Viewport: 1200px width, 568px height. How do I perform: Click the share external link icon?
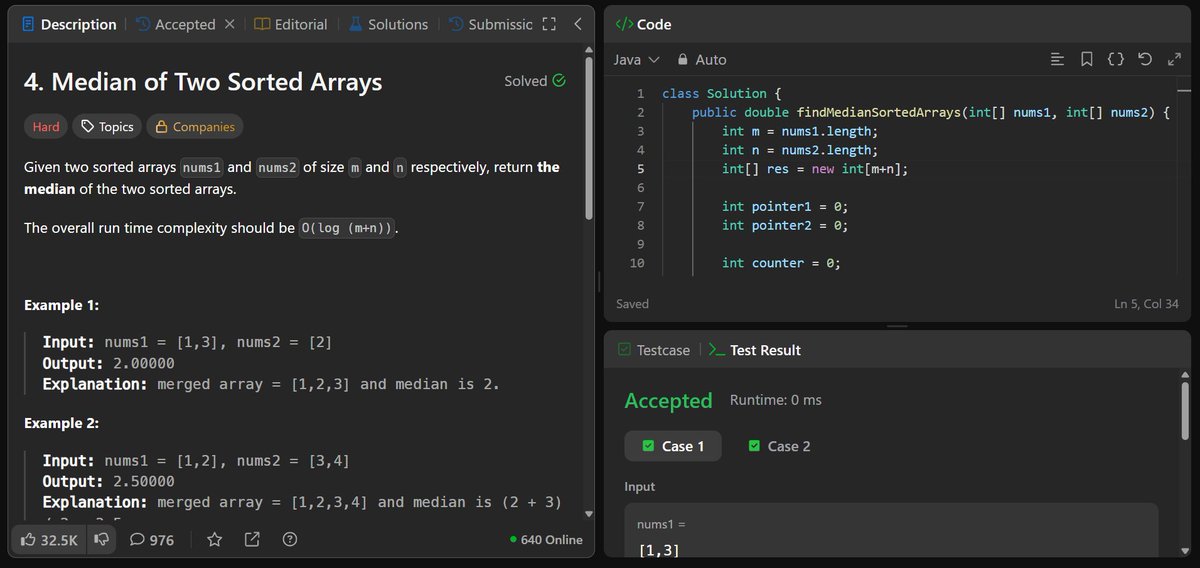click(x=252, y=540)
